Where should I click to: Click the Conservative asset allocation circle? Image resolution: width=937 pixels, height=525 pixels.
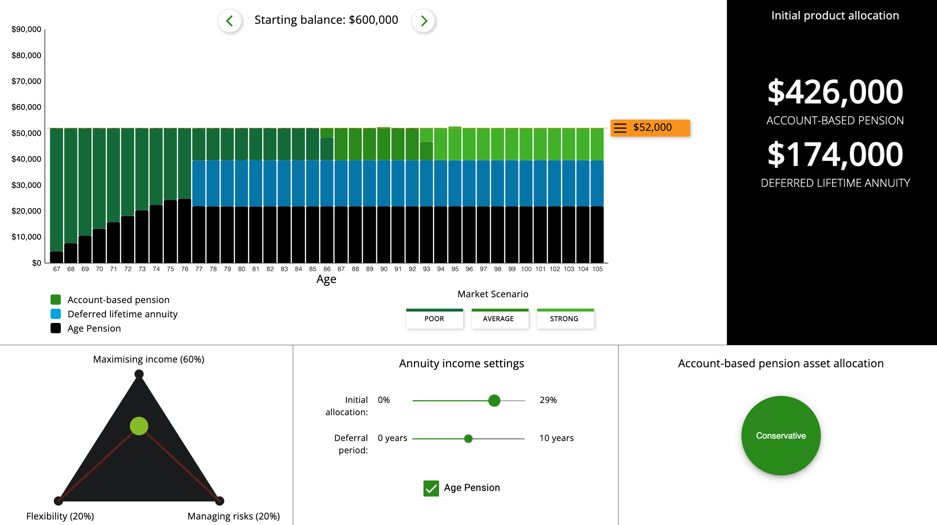(780, 436)
